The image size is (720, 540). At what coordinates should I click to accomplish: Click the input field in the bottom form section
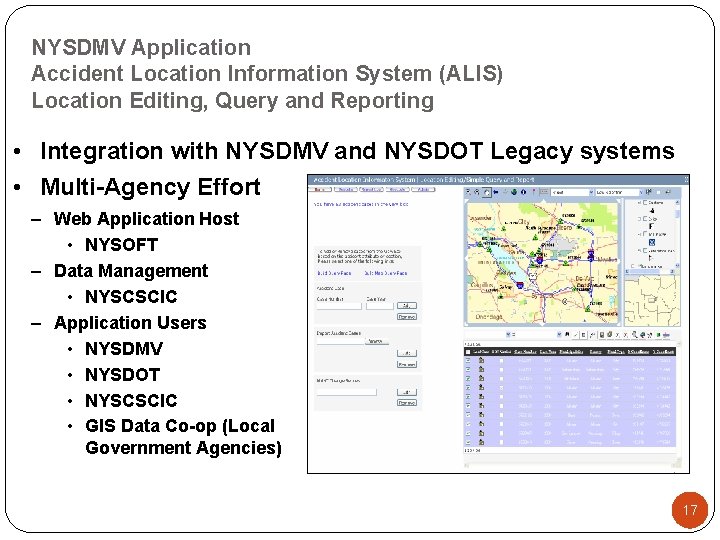(x=347, y=392)
